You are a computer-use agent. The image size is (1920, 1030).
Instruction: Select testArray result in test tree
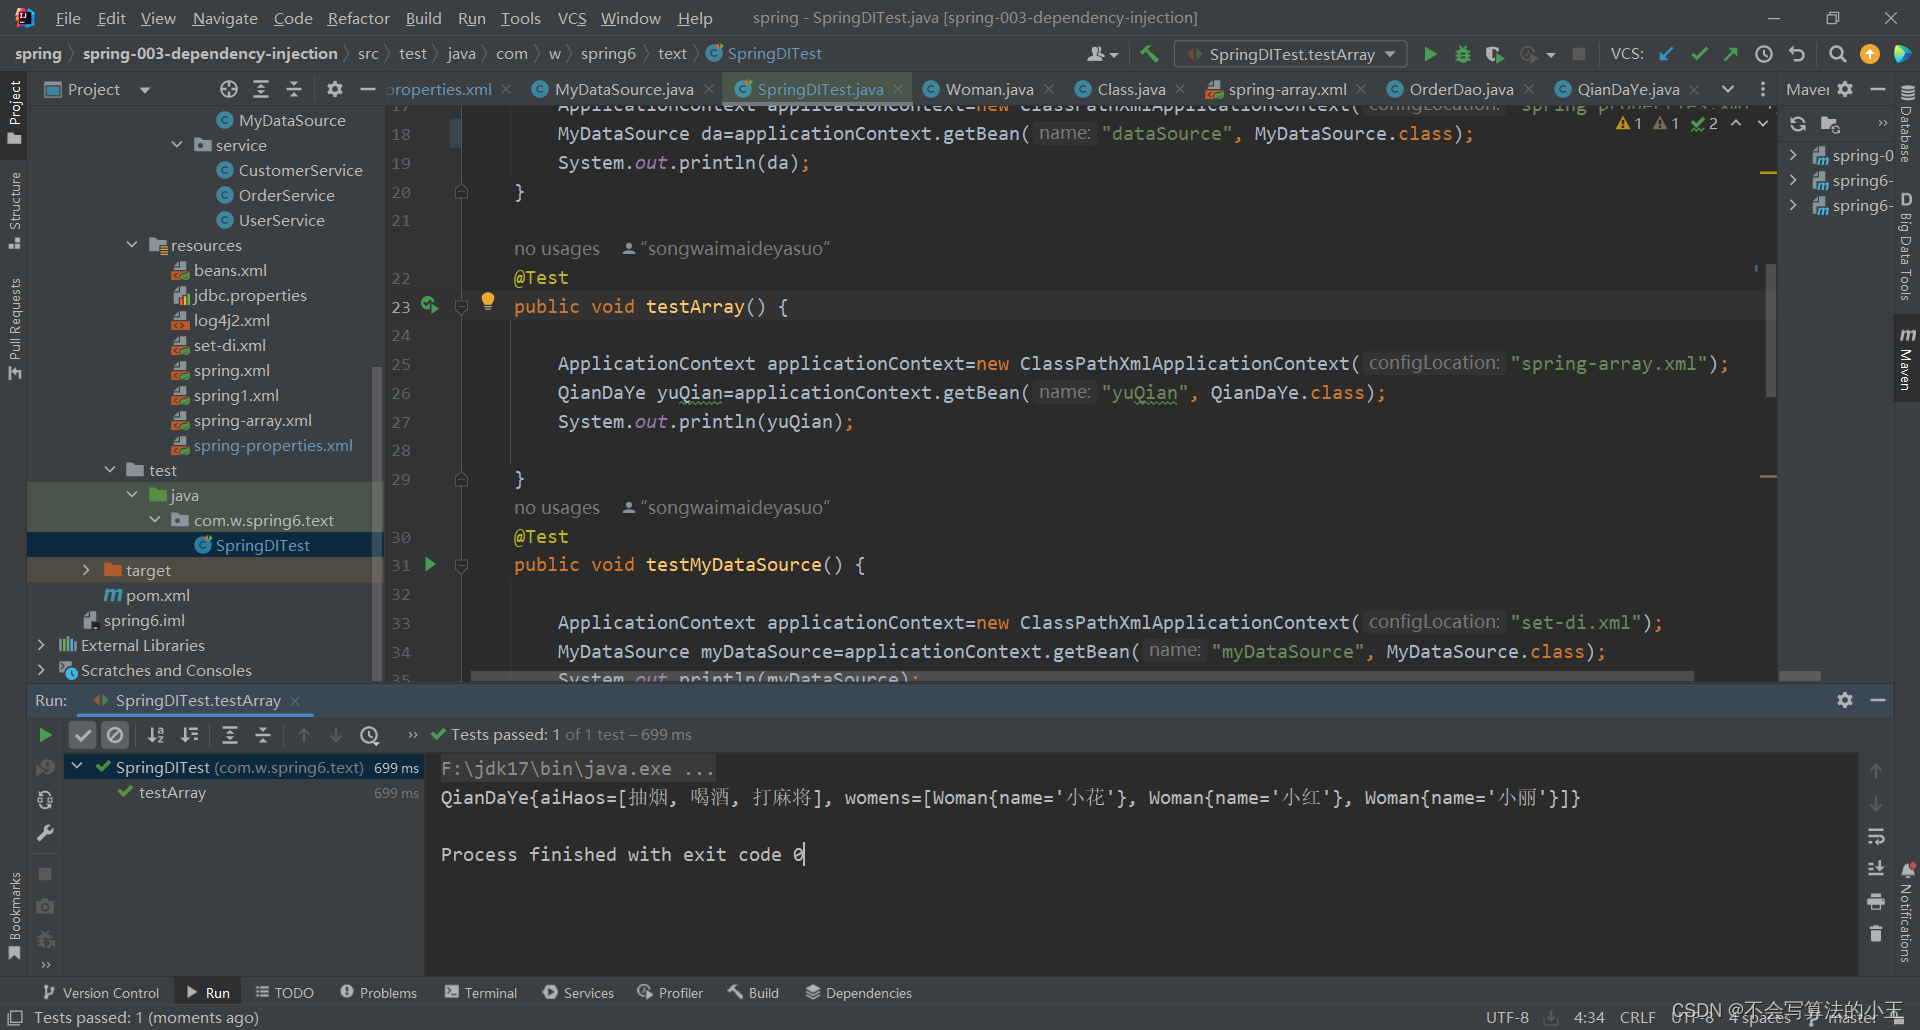172,792
